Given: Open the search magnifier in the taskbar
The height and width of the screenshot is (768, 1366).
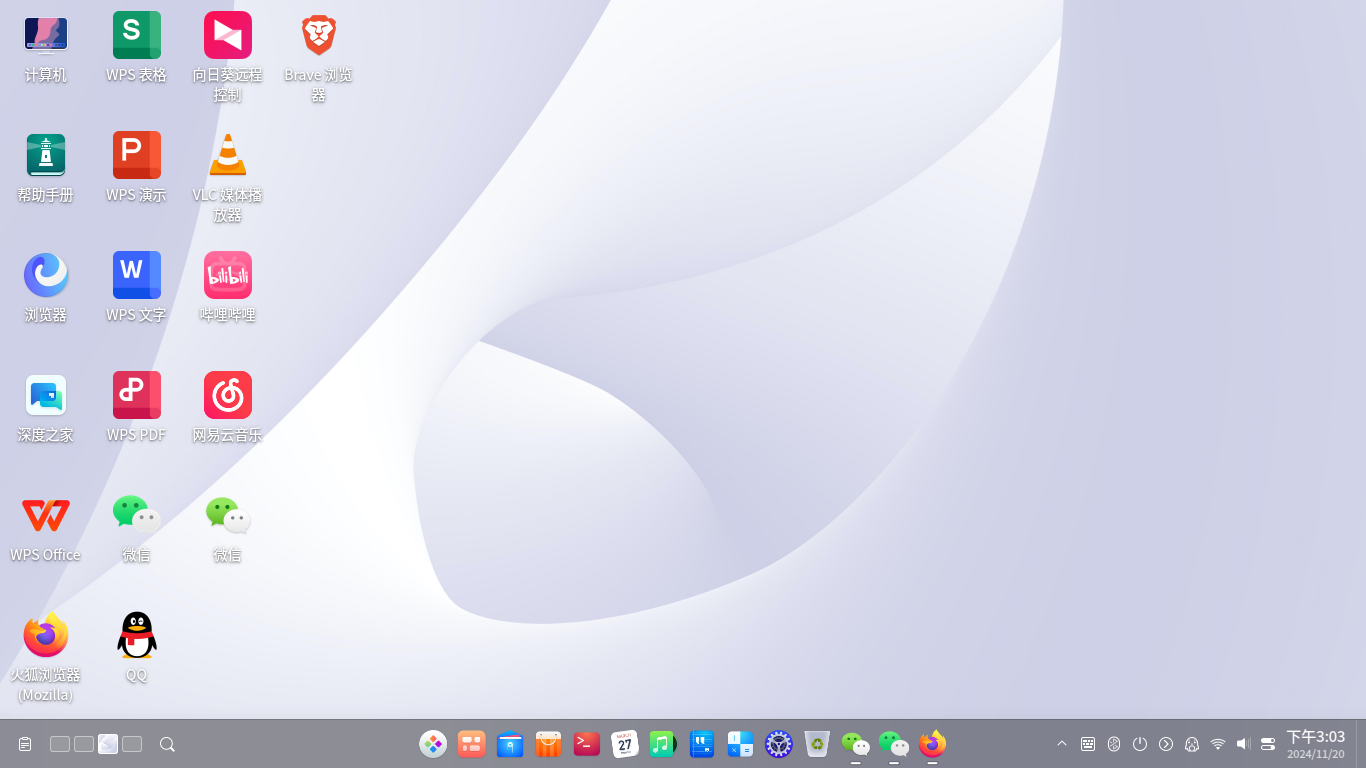Looking at the screenshot, I should (167, 744).
